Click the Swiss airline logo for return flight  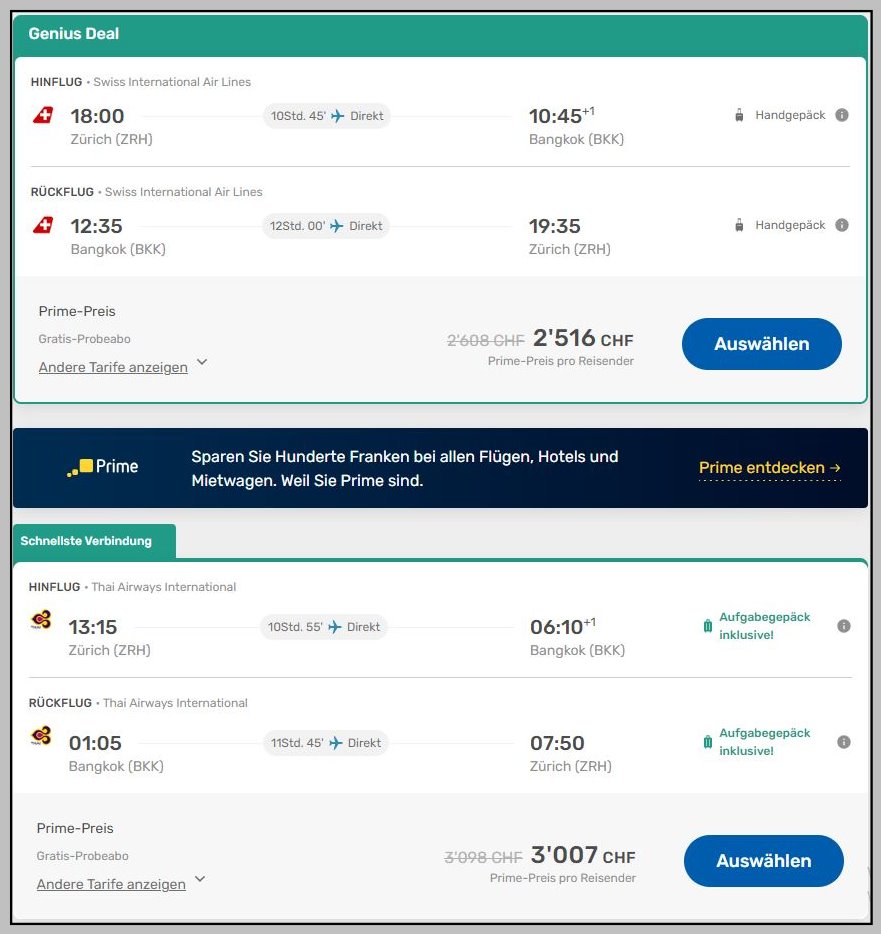click(x=42, y=226)
